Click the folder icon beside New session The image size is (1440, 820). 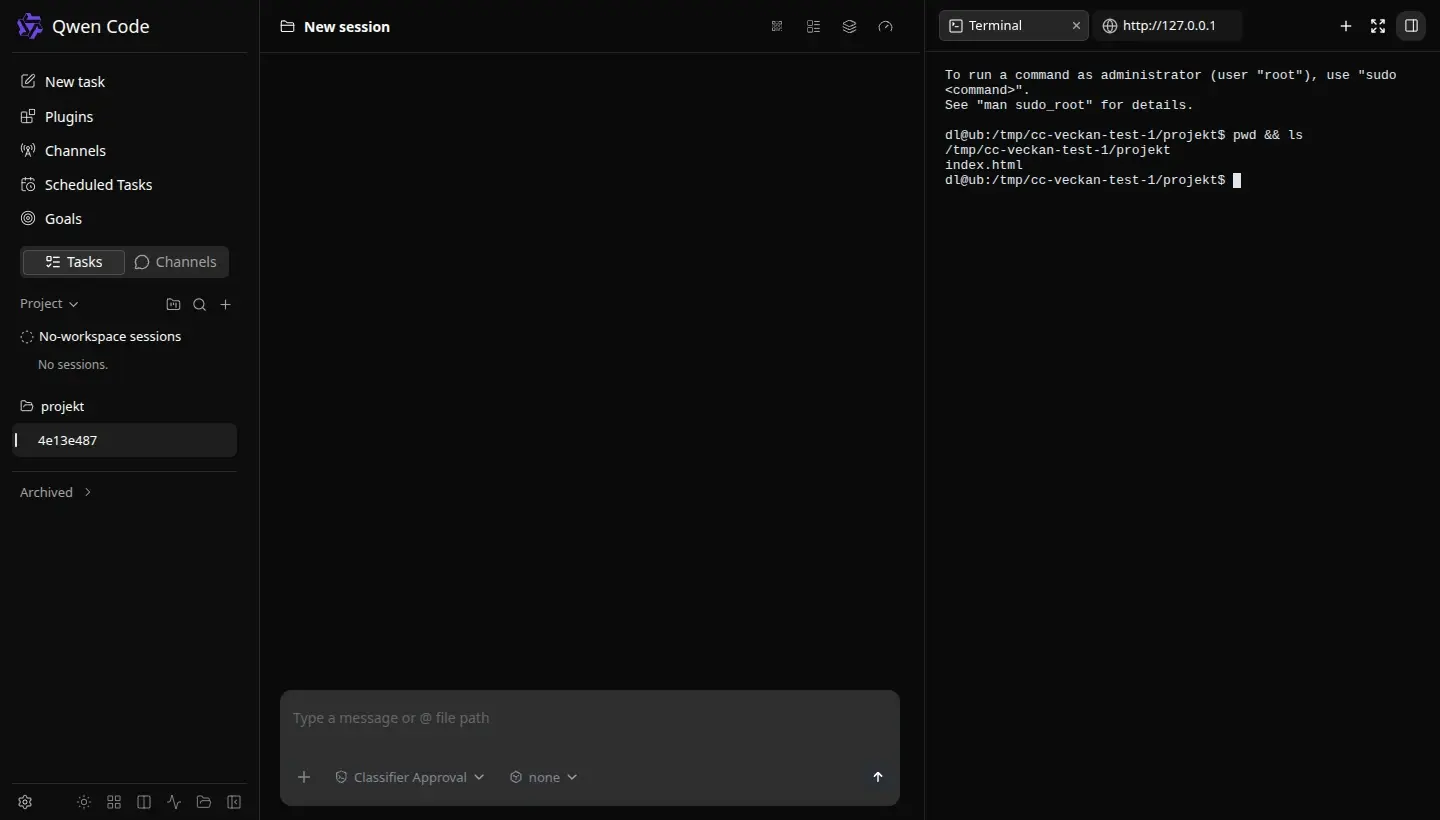point(288,27)
